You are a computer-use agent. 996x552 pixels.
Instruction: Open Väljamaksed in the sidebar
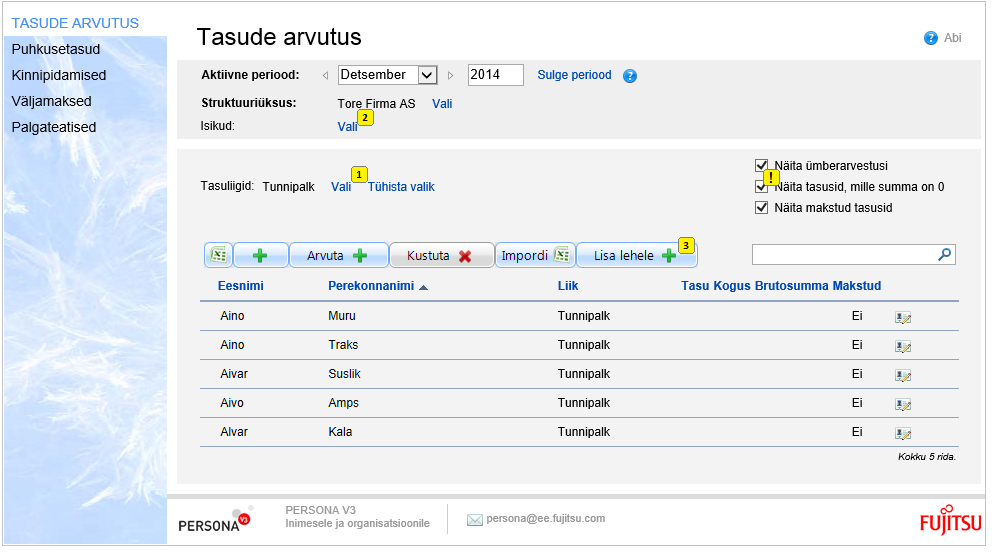(x=52, y=101)
